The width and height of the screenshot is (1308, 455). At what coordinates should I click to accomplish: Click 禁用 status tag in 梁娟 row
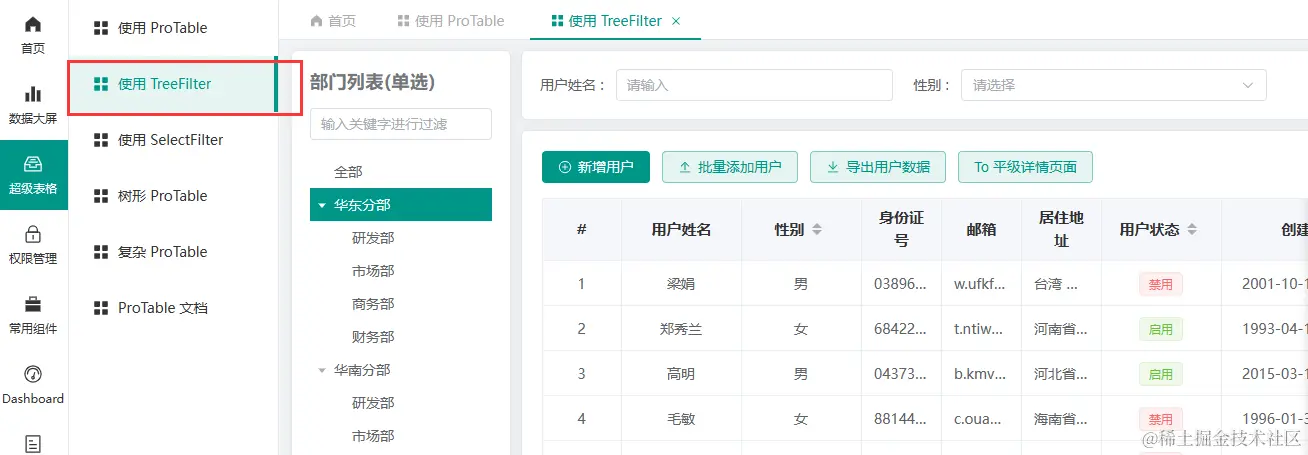pos(1161,284)
